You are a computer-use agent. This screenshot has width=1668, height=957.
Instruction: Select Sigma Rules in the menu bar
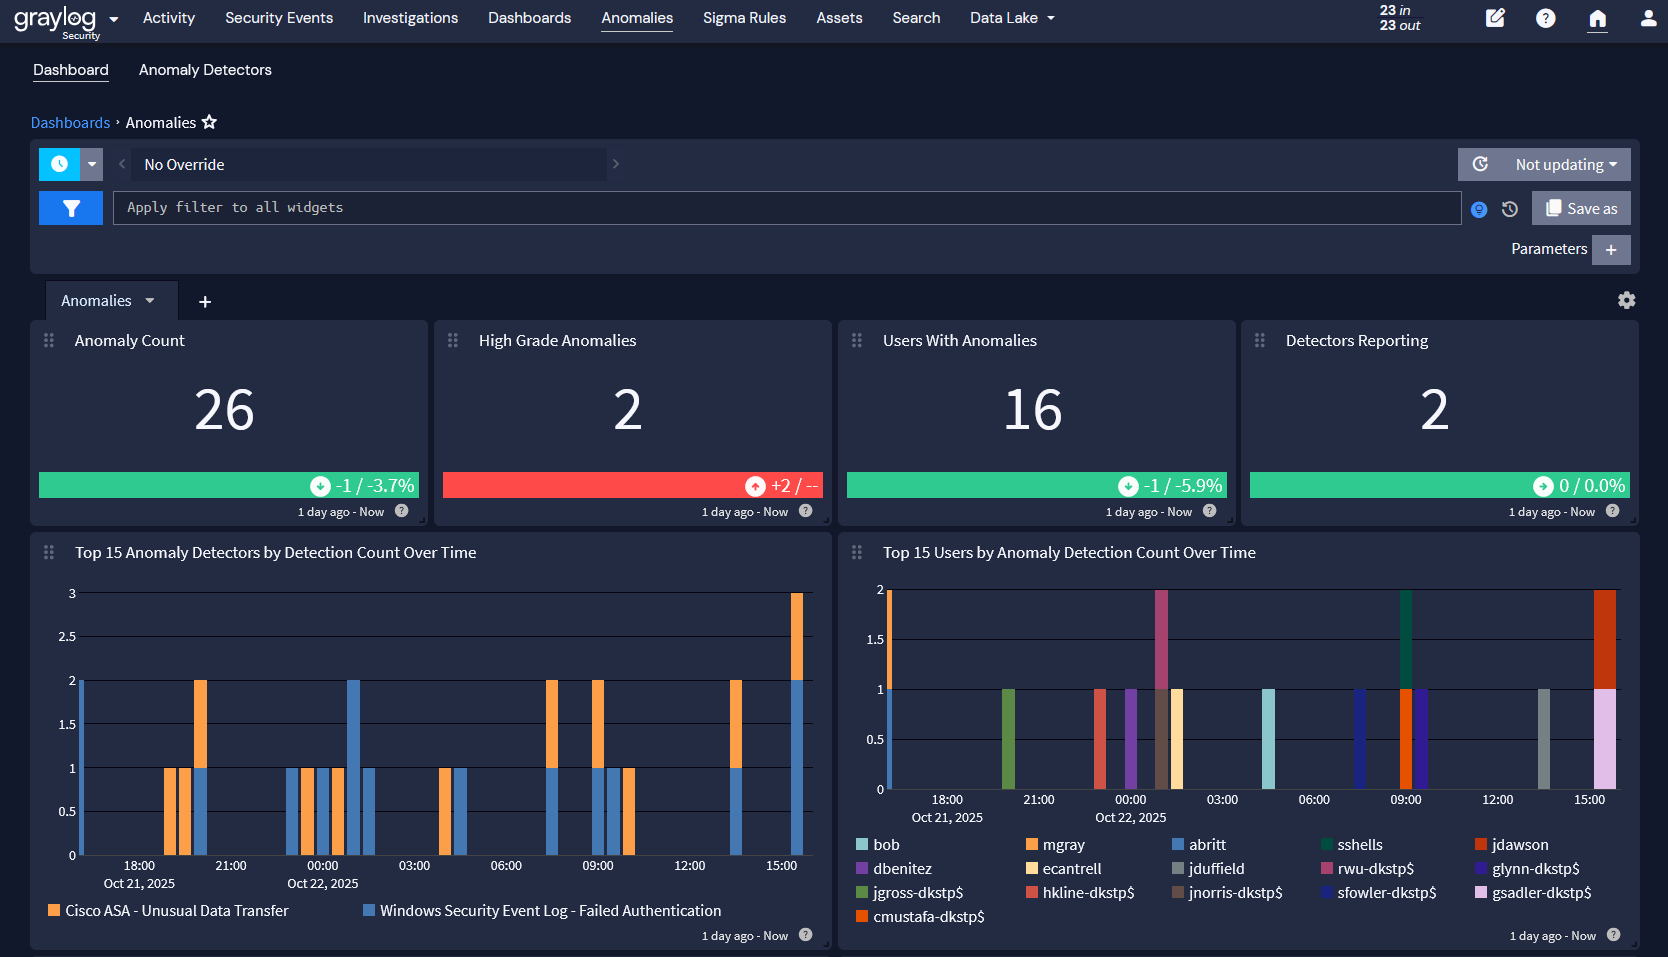744,17
